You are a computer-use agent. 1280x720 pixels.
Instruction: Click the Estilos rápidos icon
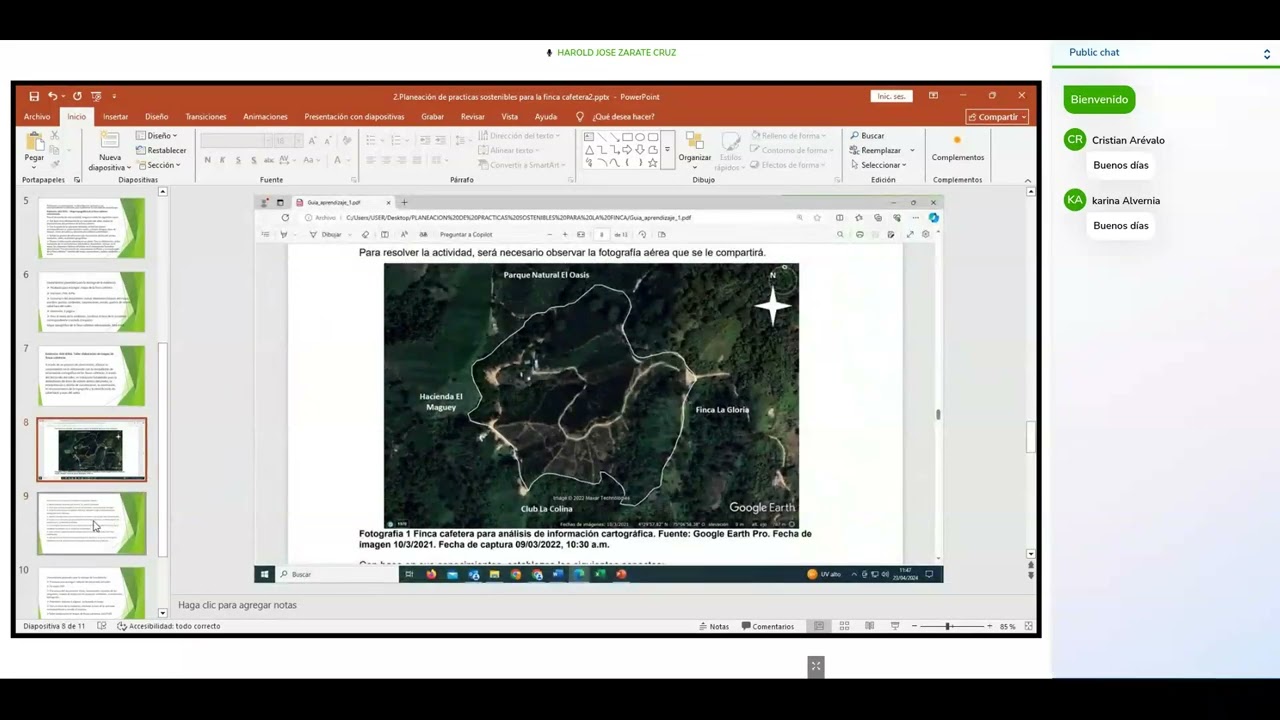[731, 141]
